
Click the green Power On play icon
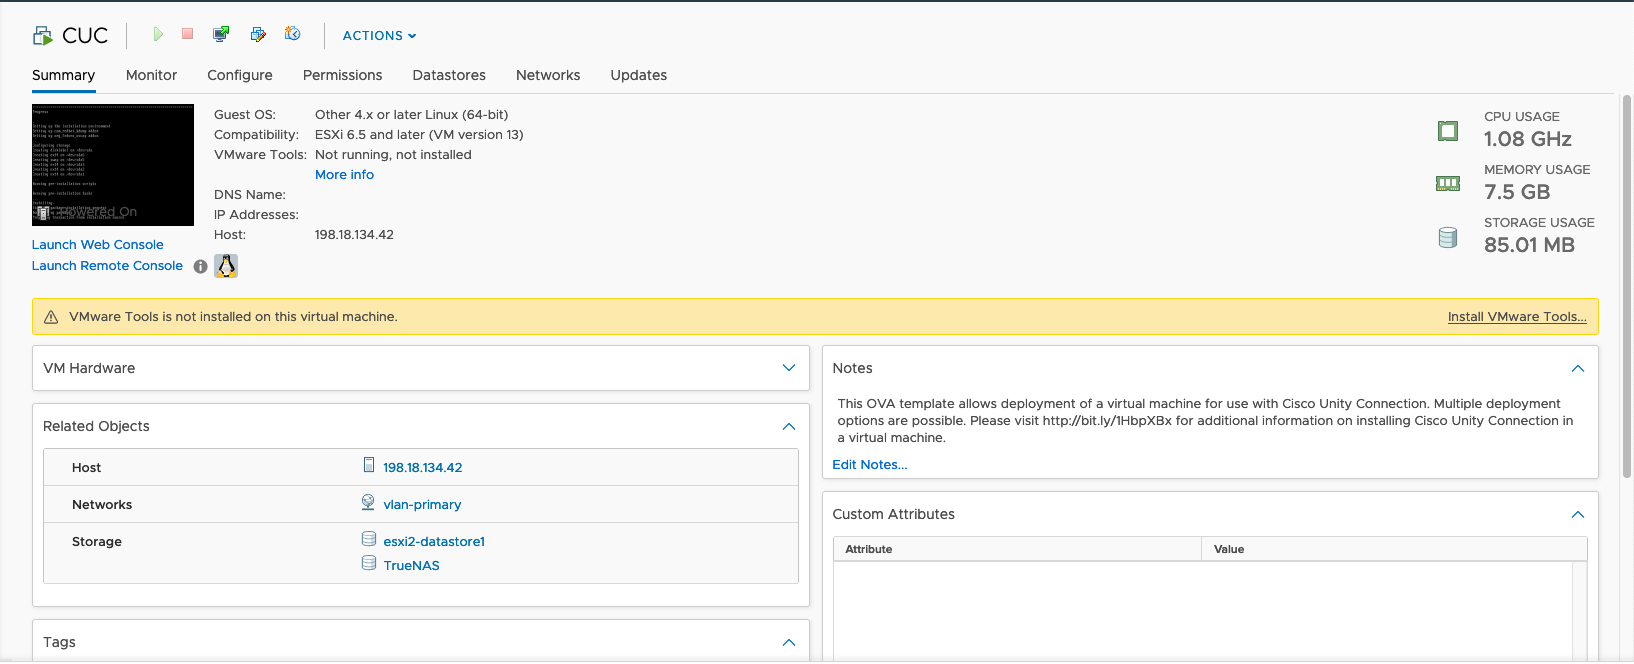click(x=158, y=34)
